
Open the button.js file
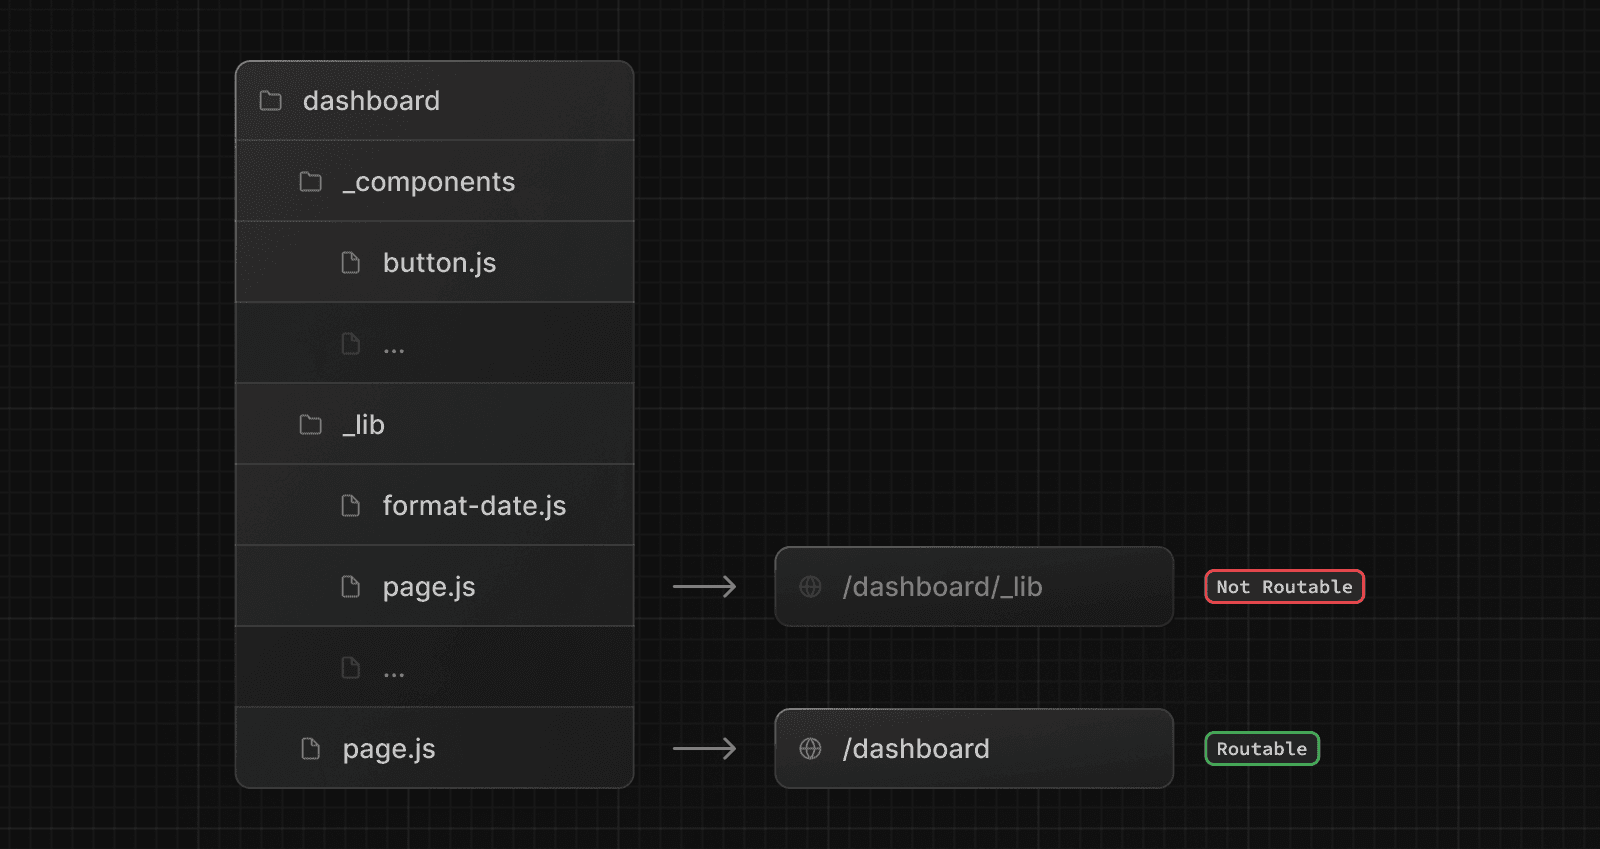(439, 263)
